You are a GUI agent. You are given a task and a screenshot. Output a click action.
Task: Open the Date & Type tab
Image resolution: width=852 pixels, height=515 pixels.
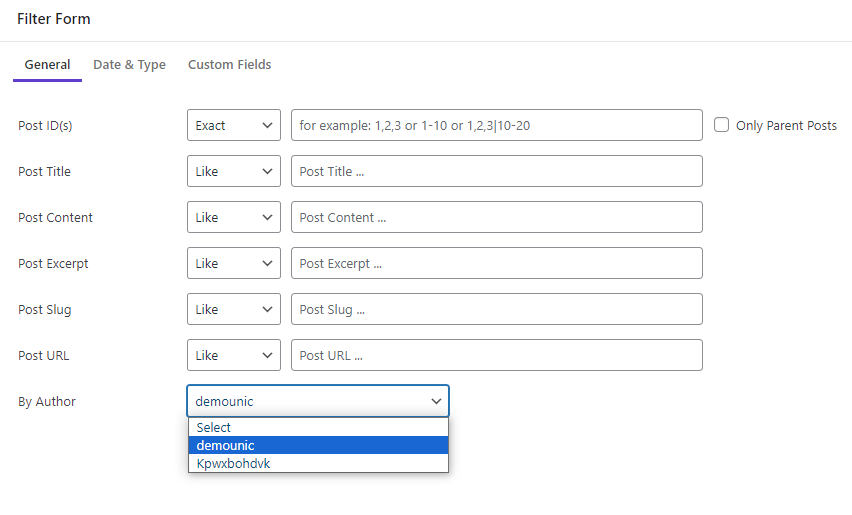pyautogui.click(x=129, y=65)
